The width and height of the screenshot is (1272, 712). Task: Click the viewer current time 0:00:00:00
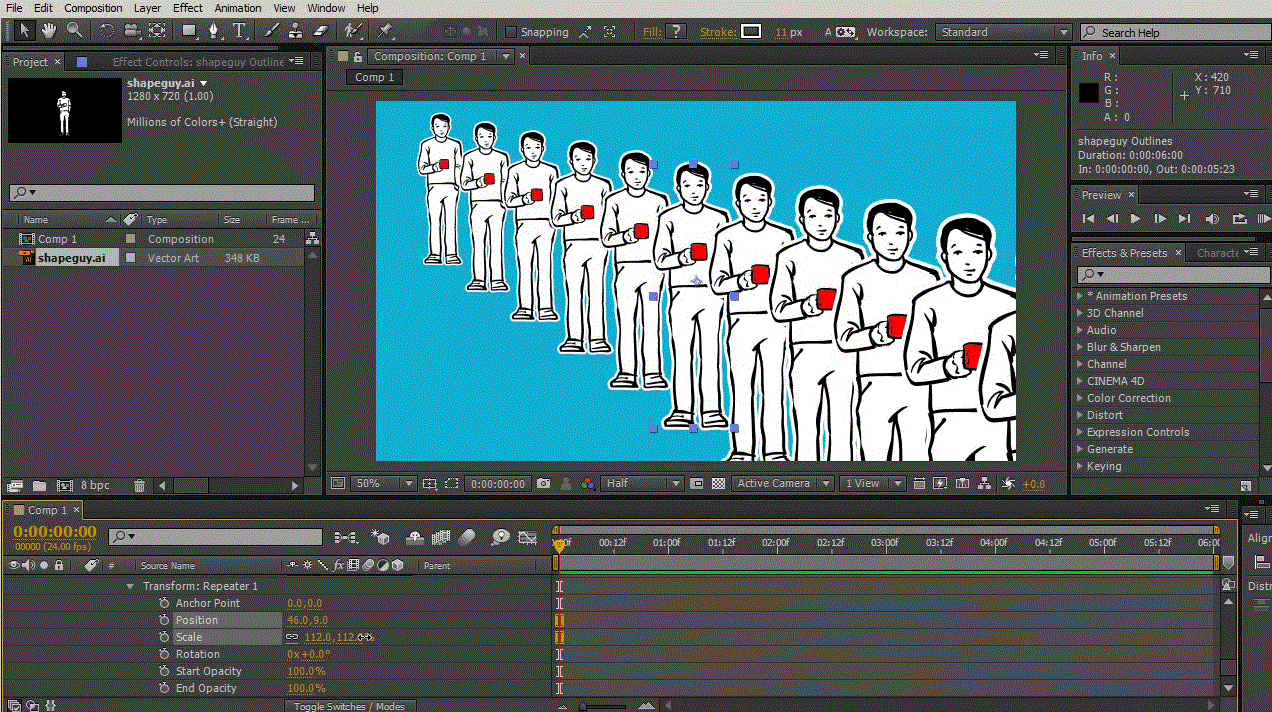498,483
